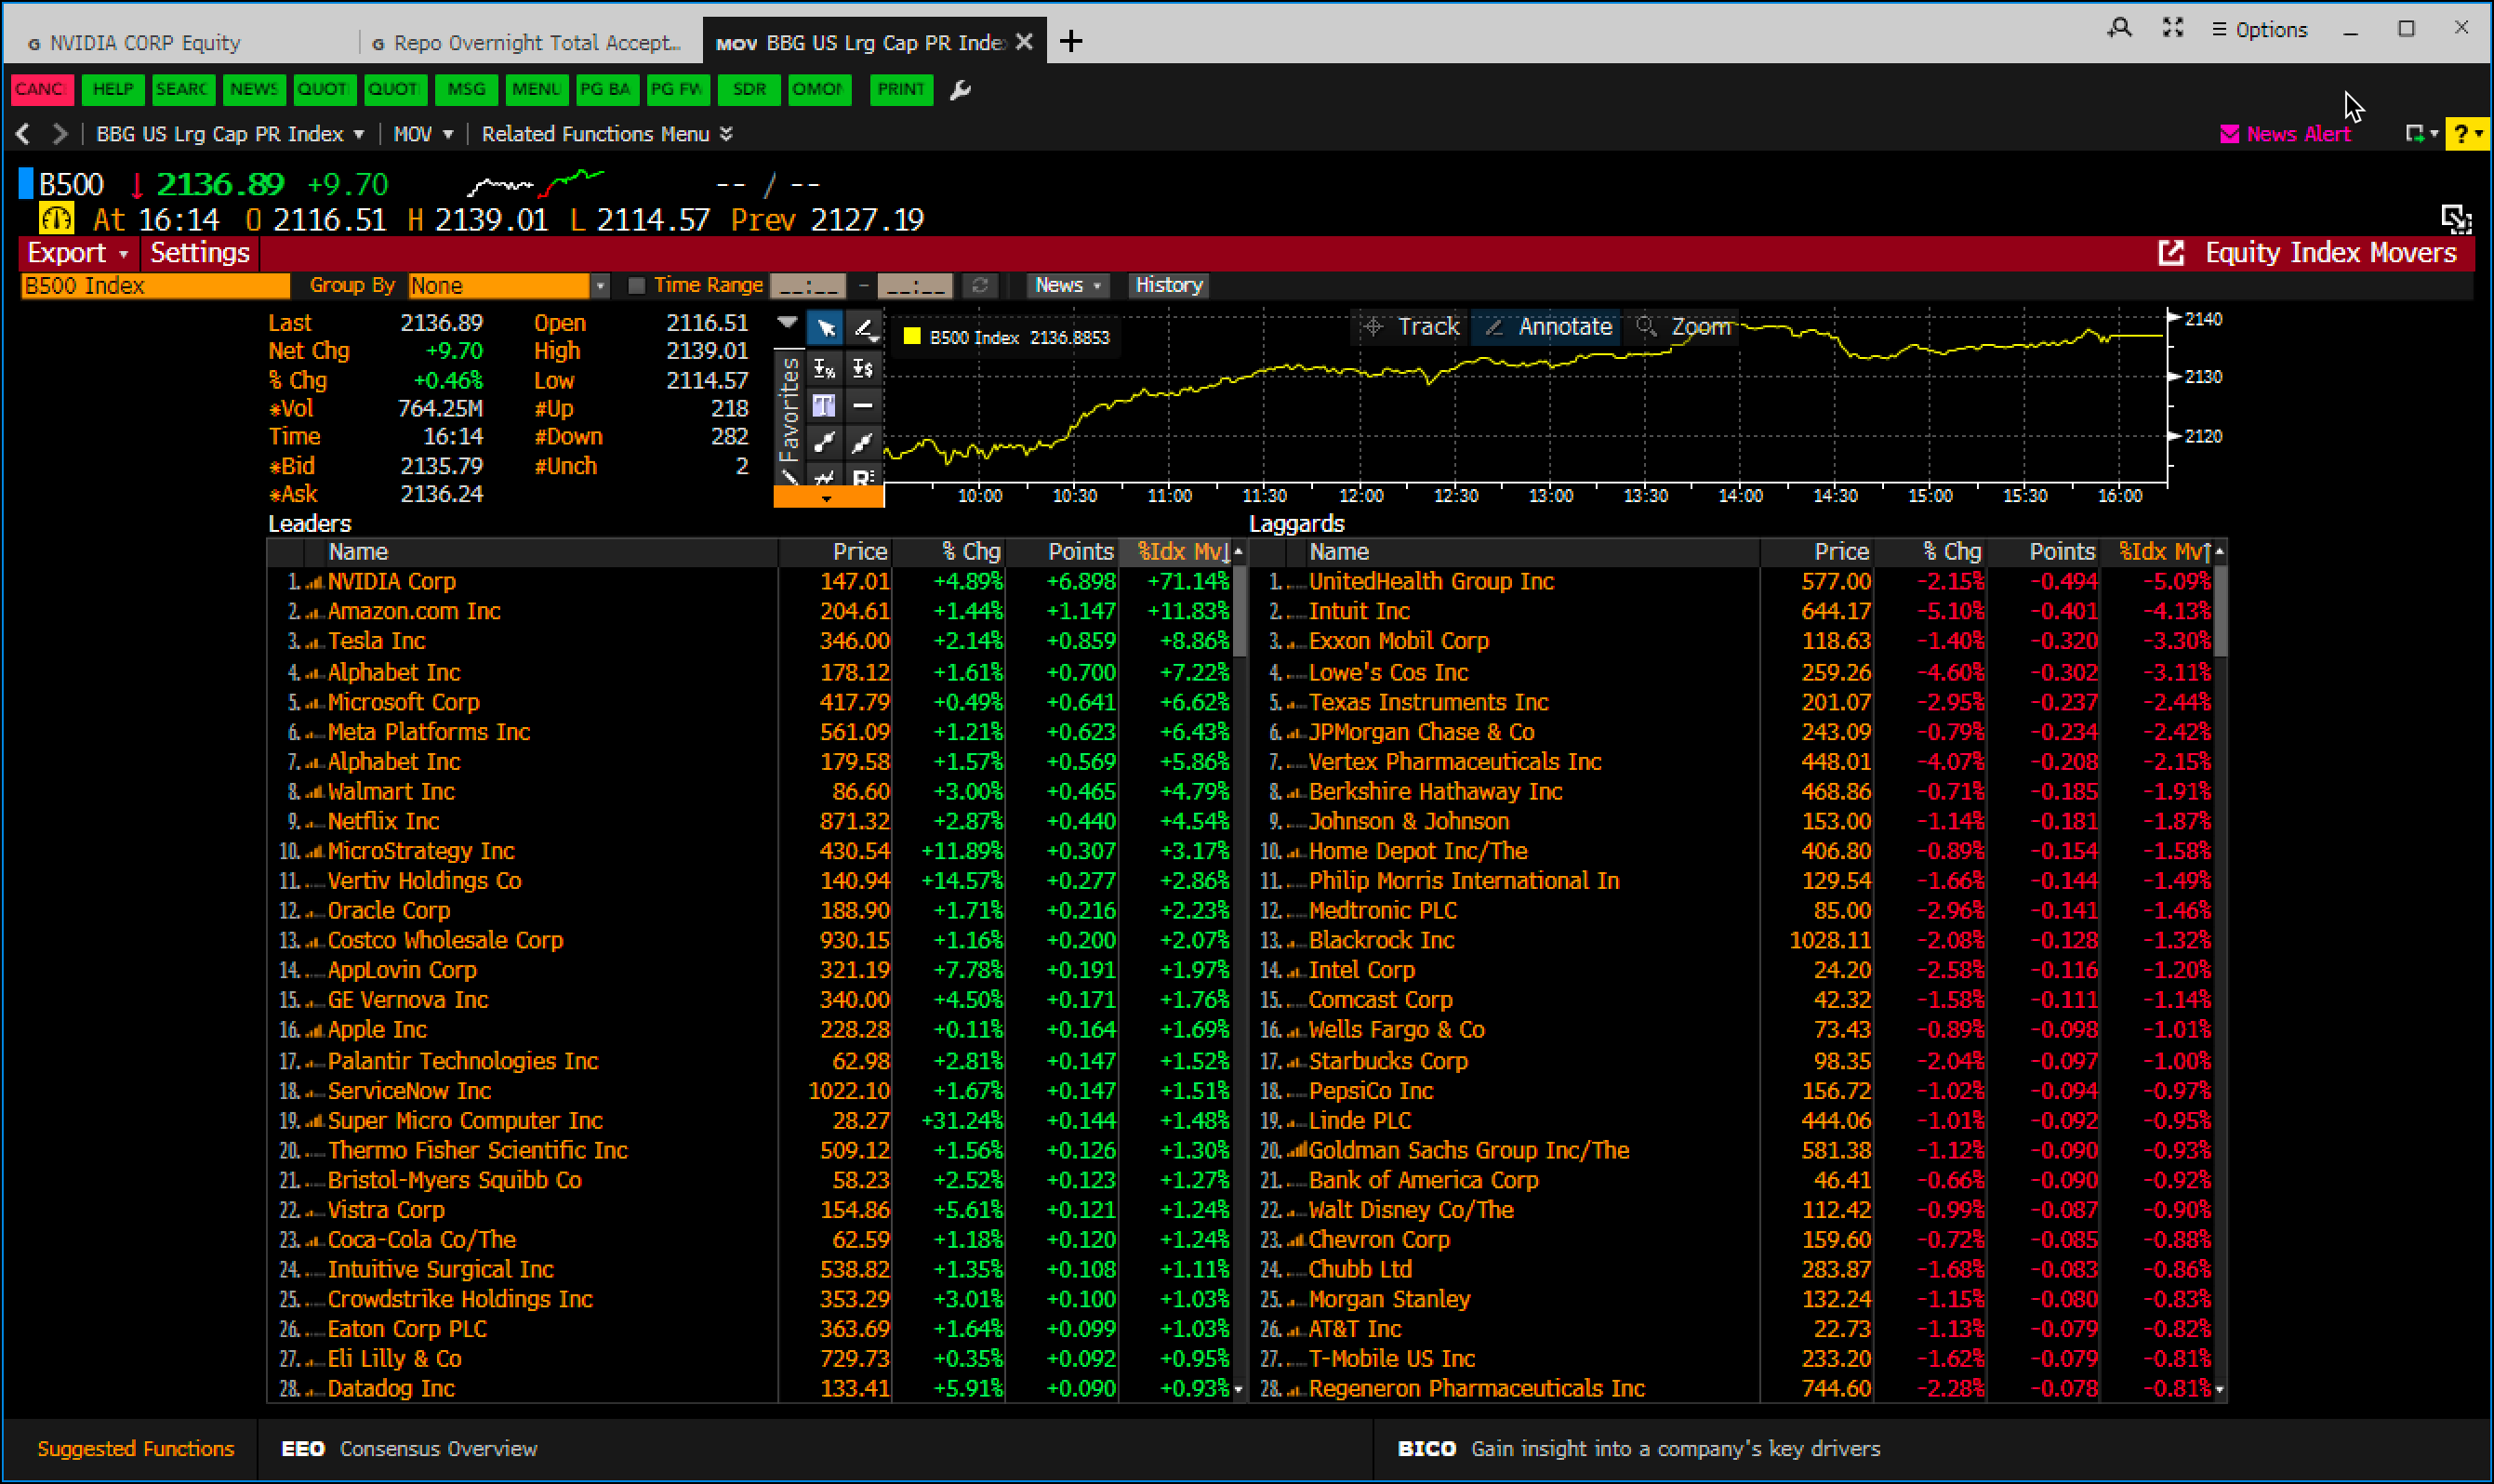Click the intraday sparkline thumbnail next to B500

(537, 184)
